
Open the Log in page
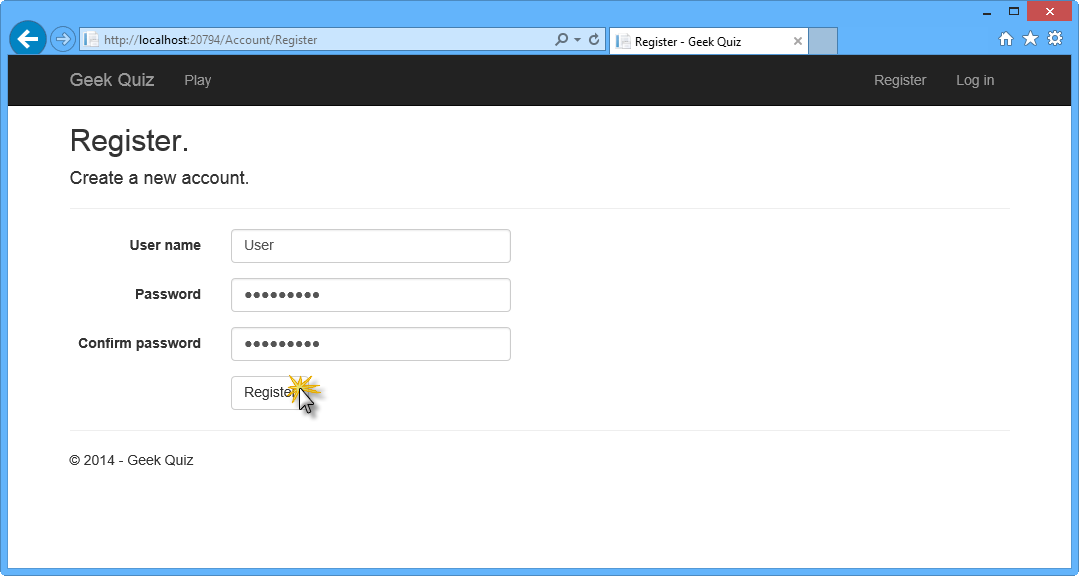(974, 80)
